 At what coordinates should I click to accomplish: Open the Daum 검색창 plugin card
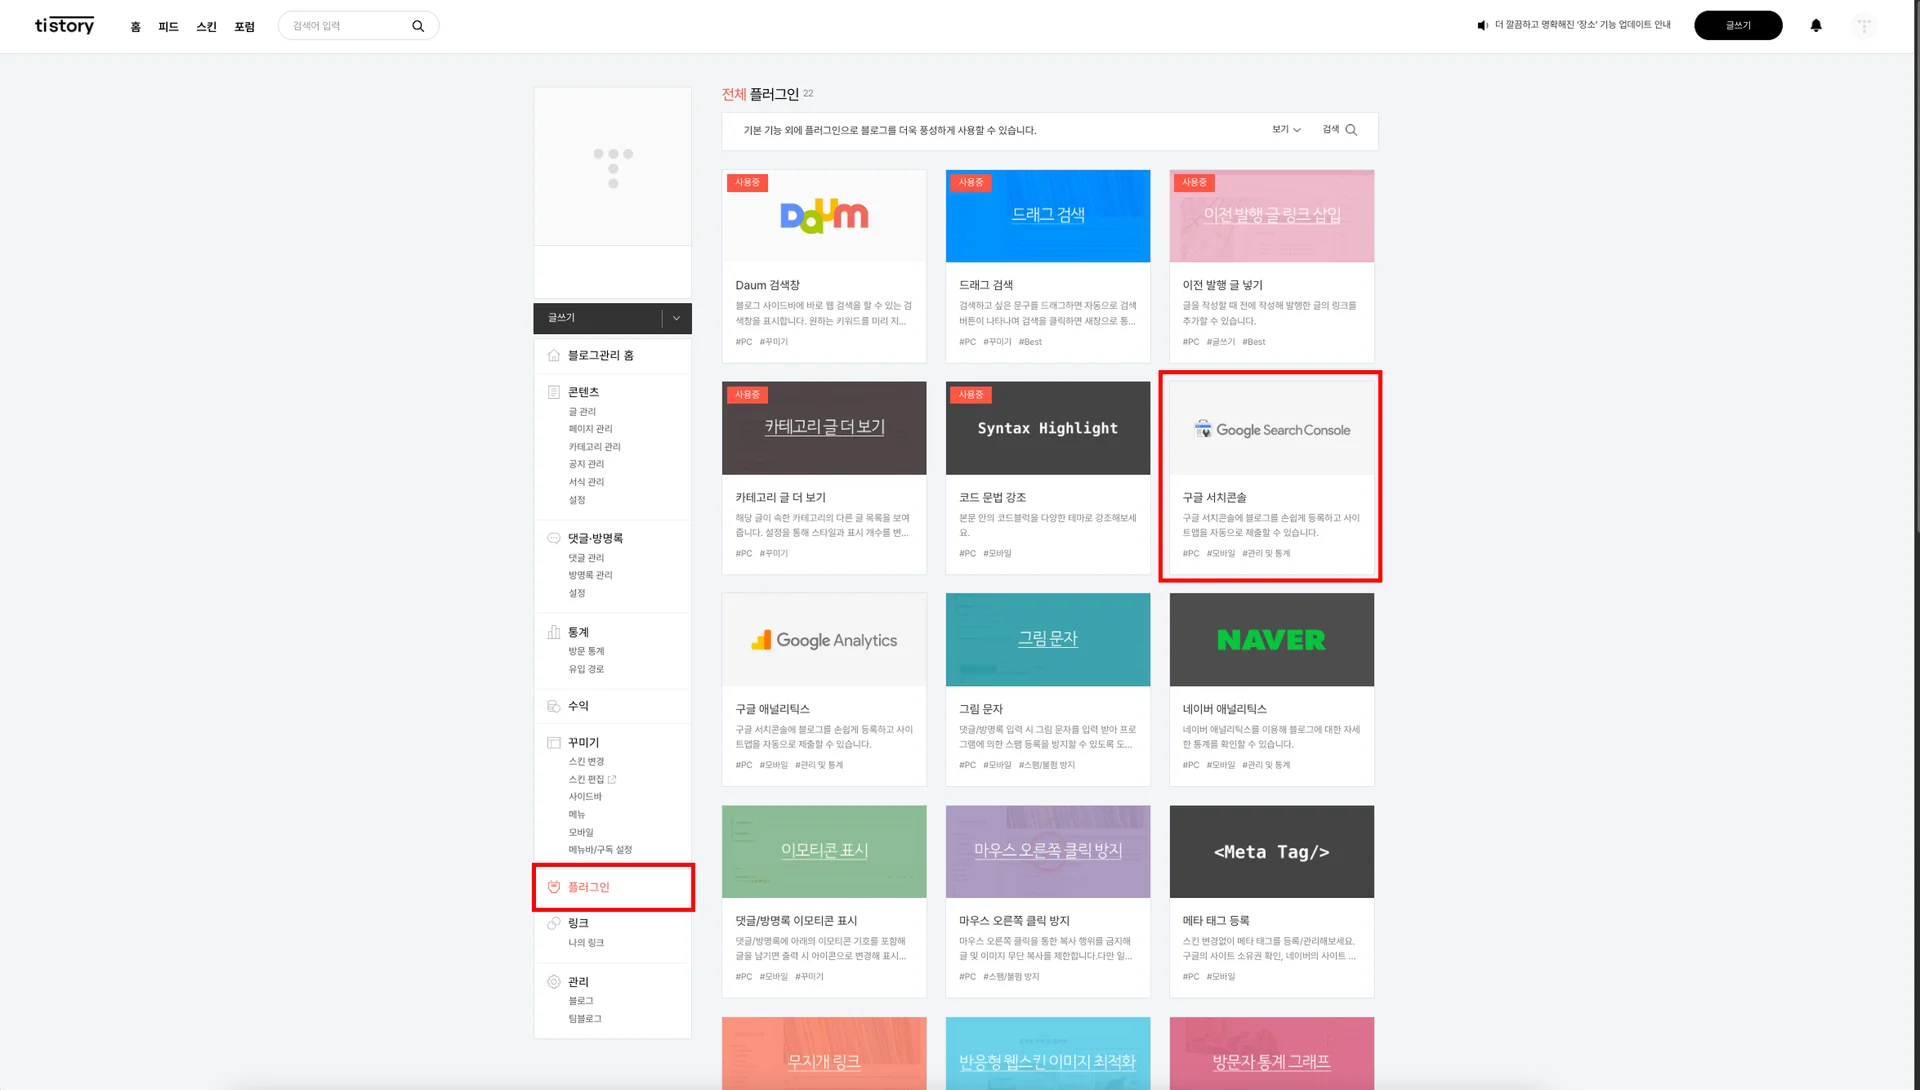pyautogui.click(x=824, y=266)
